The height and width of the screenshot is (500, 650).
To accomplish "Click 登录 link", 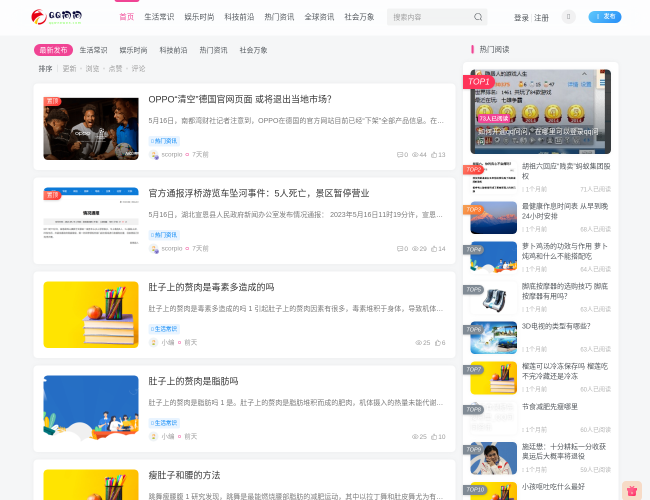I will [521, 18].
